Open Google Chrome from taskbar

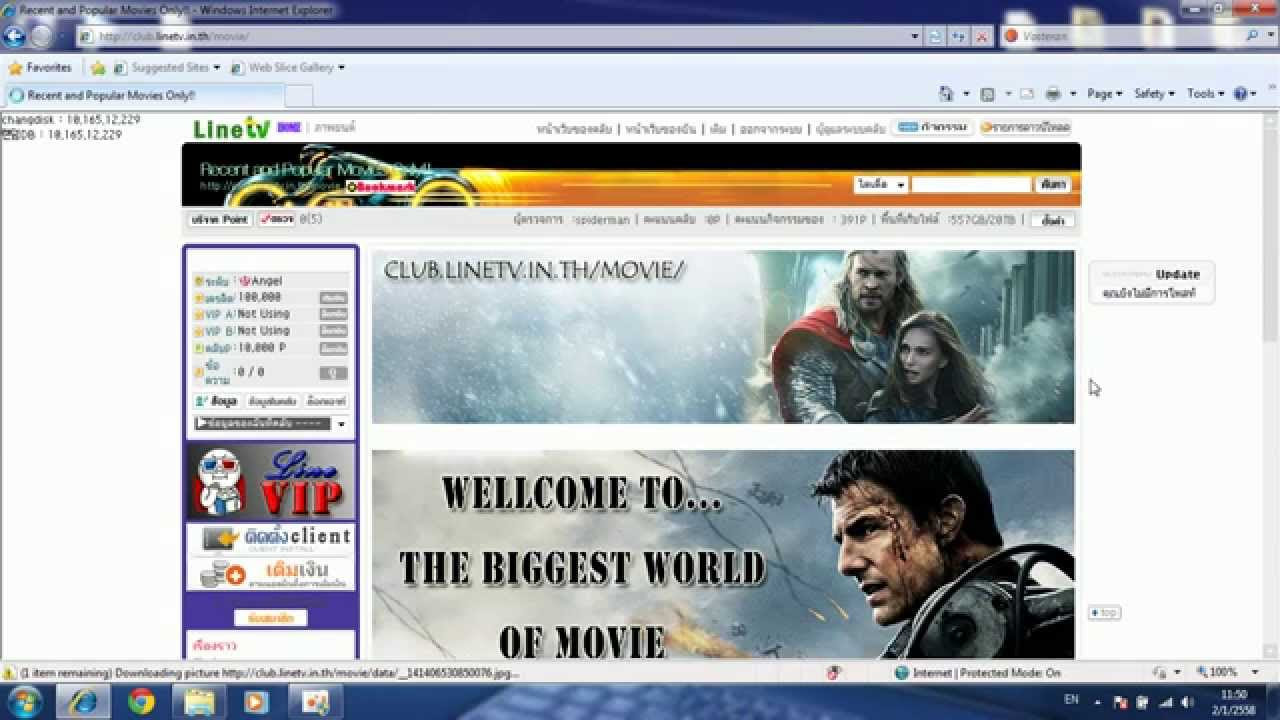141,702
